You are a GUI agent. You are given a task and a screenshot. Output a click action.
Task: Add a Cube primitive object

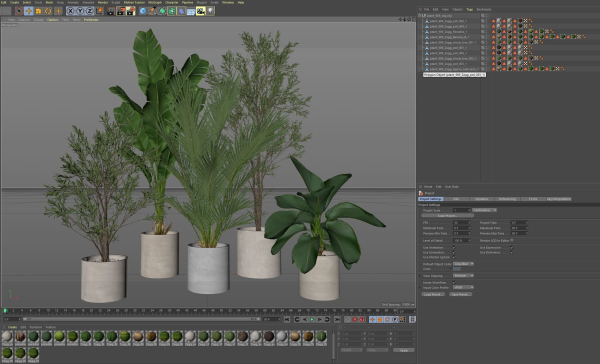tap(143, 11)
